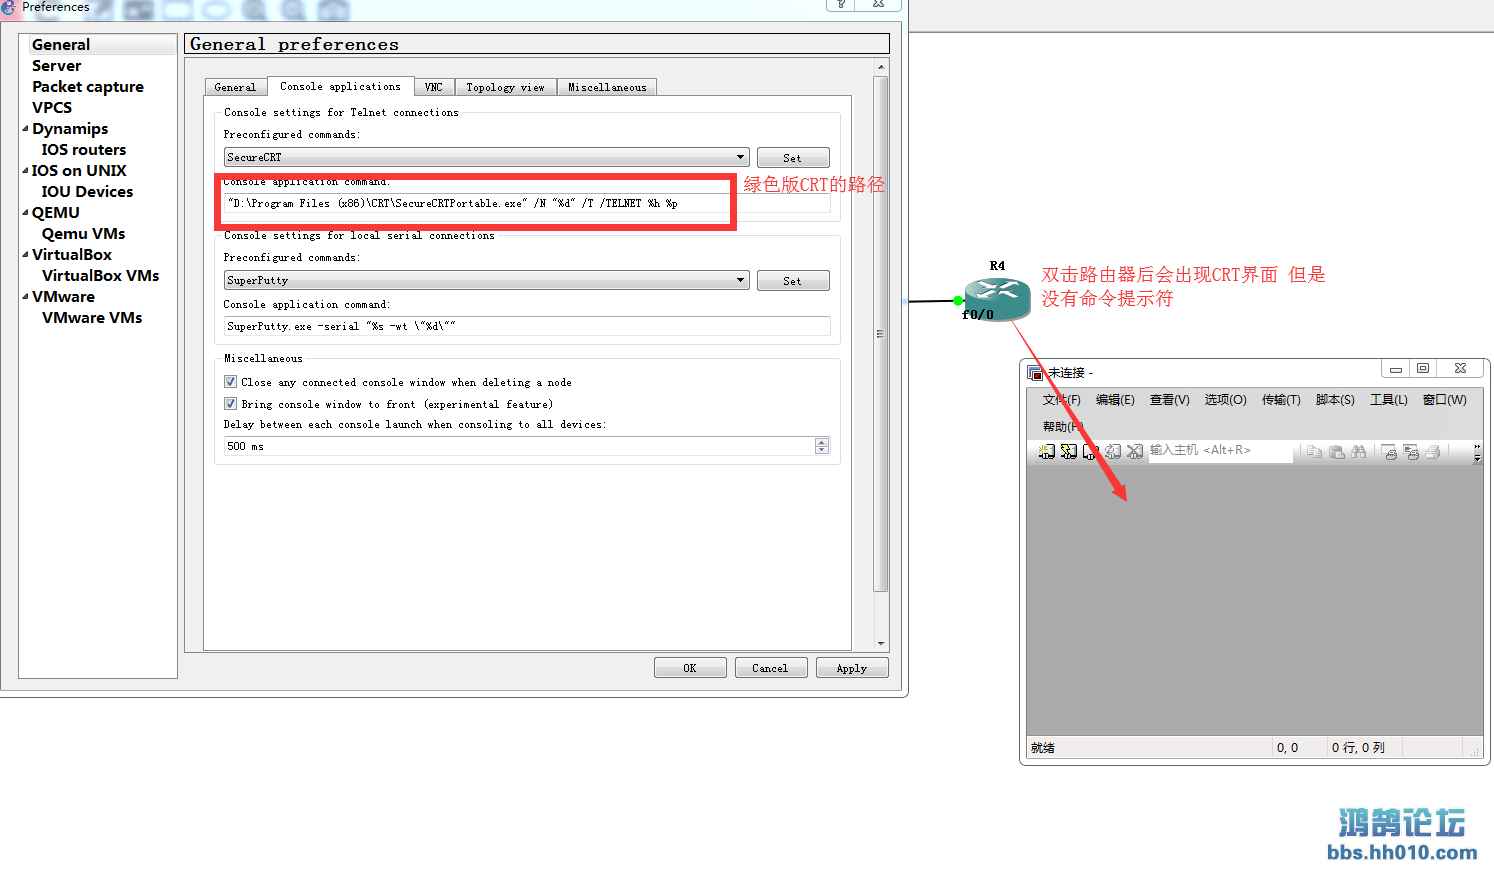Click the scrollbar down arrow in Preferences
Image resolution: width=1494 pixels, height=880 pixels.
pyautogui.click(x=881, y=644)
